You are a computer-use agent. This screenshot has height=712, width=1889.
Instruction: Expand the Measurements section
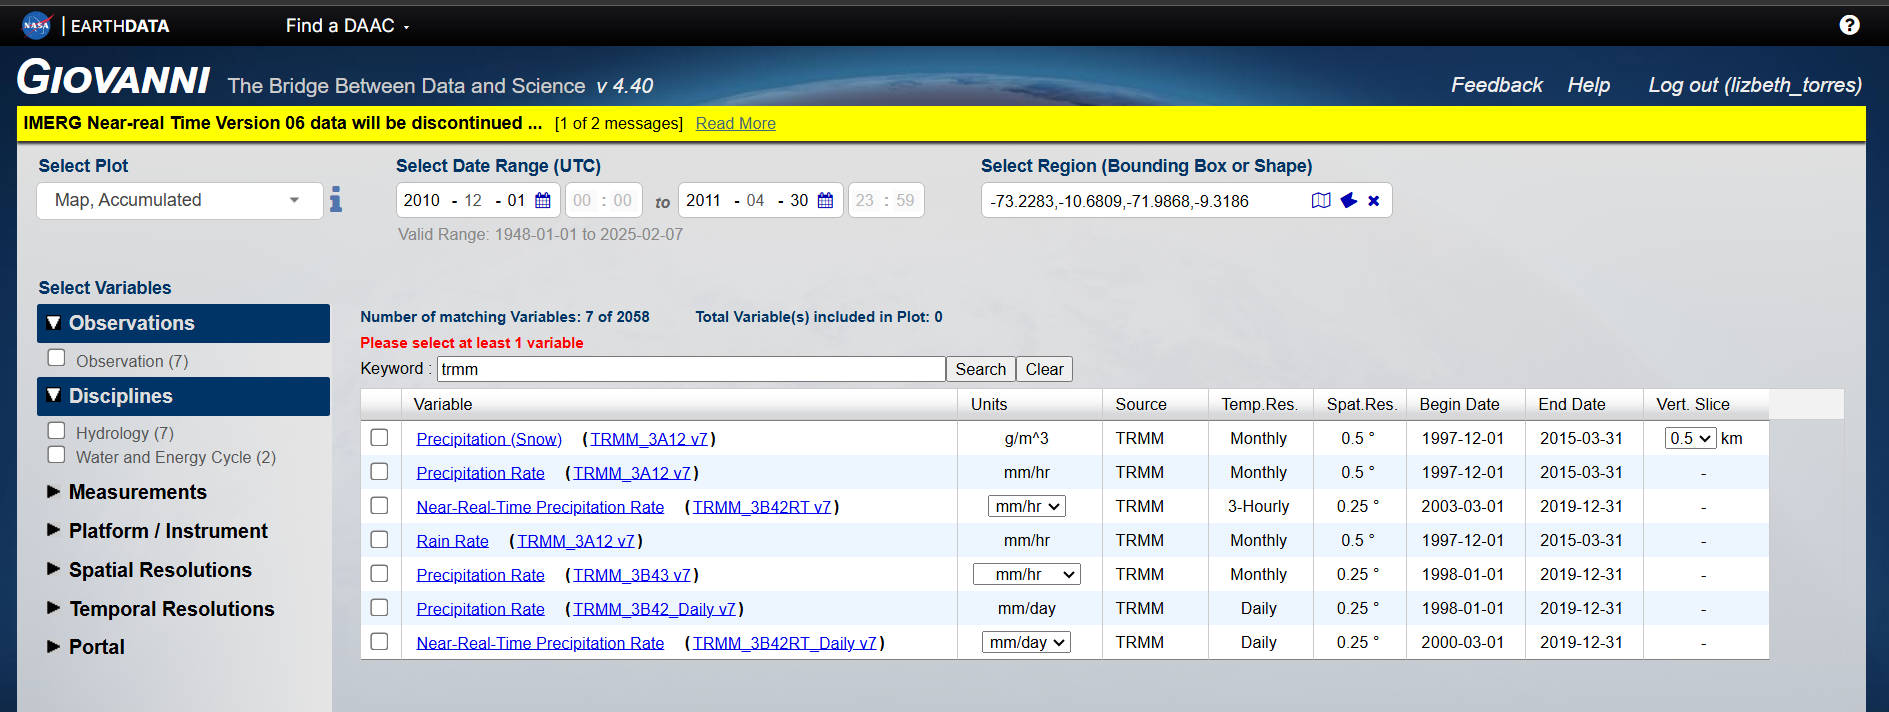(x=127, y=492)
